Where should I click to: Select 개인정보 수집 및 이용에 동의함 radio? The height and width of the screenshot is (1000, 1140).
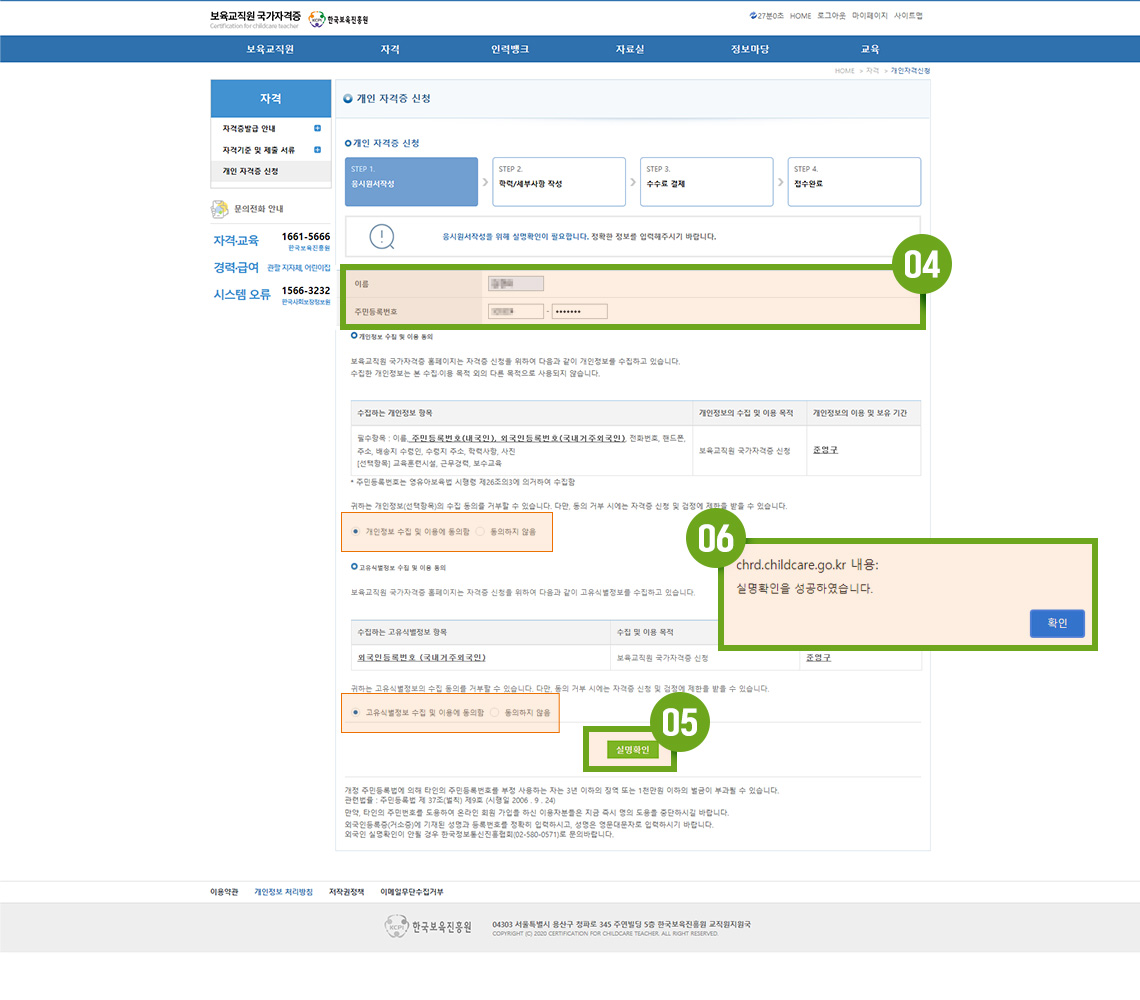357,531
